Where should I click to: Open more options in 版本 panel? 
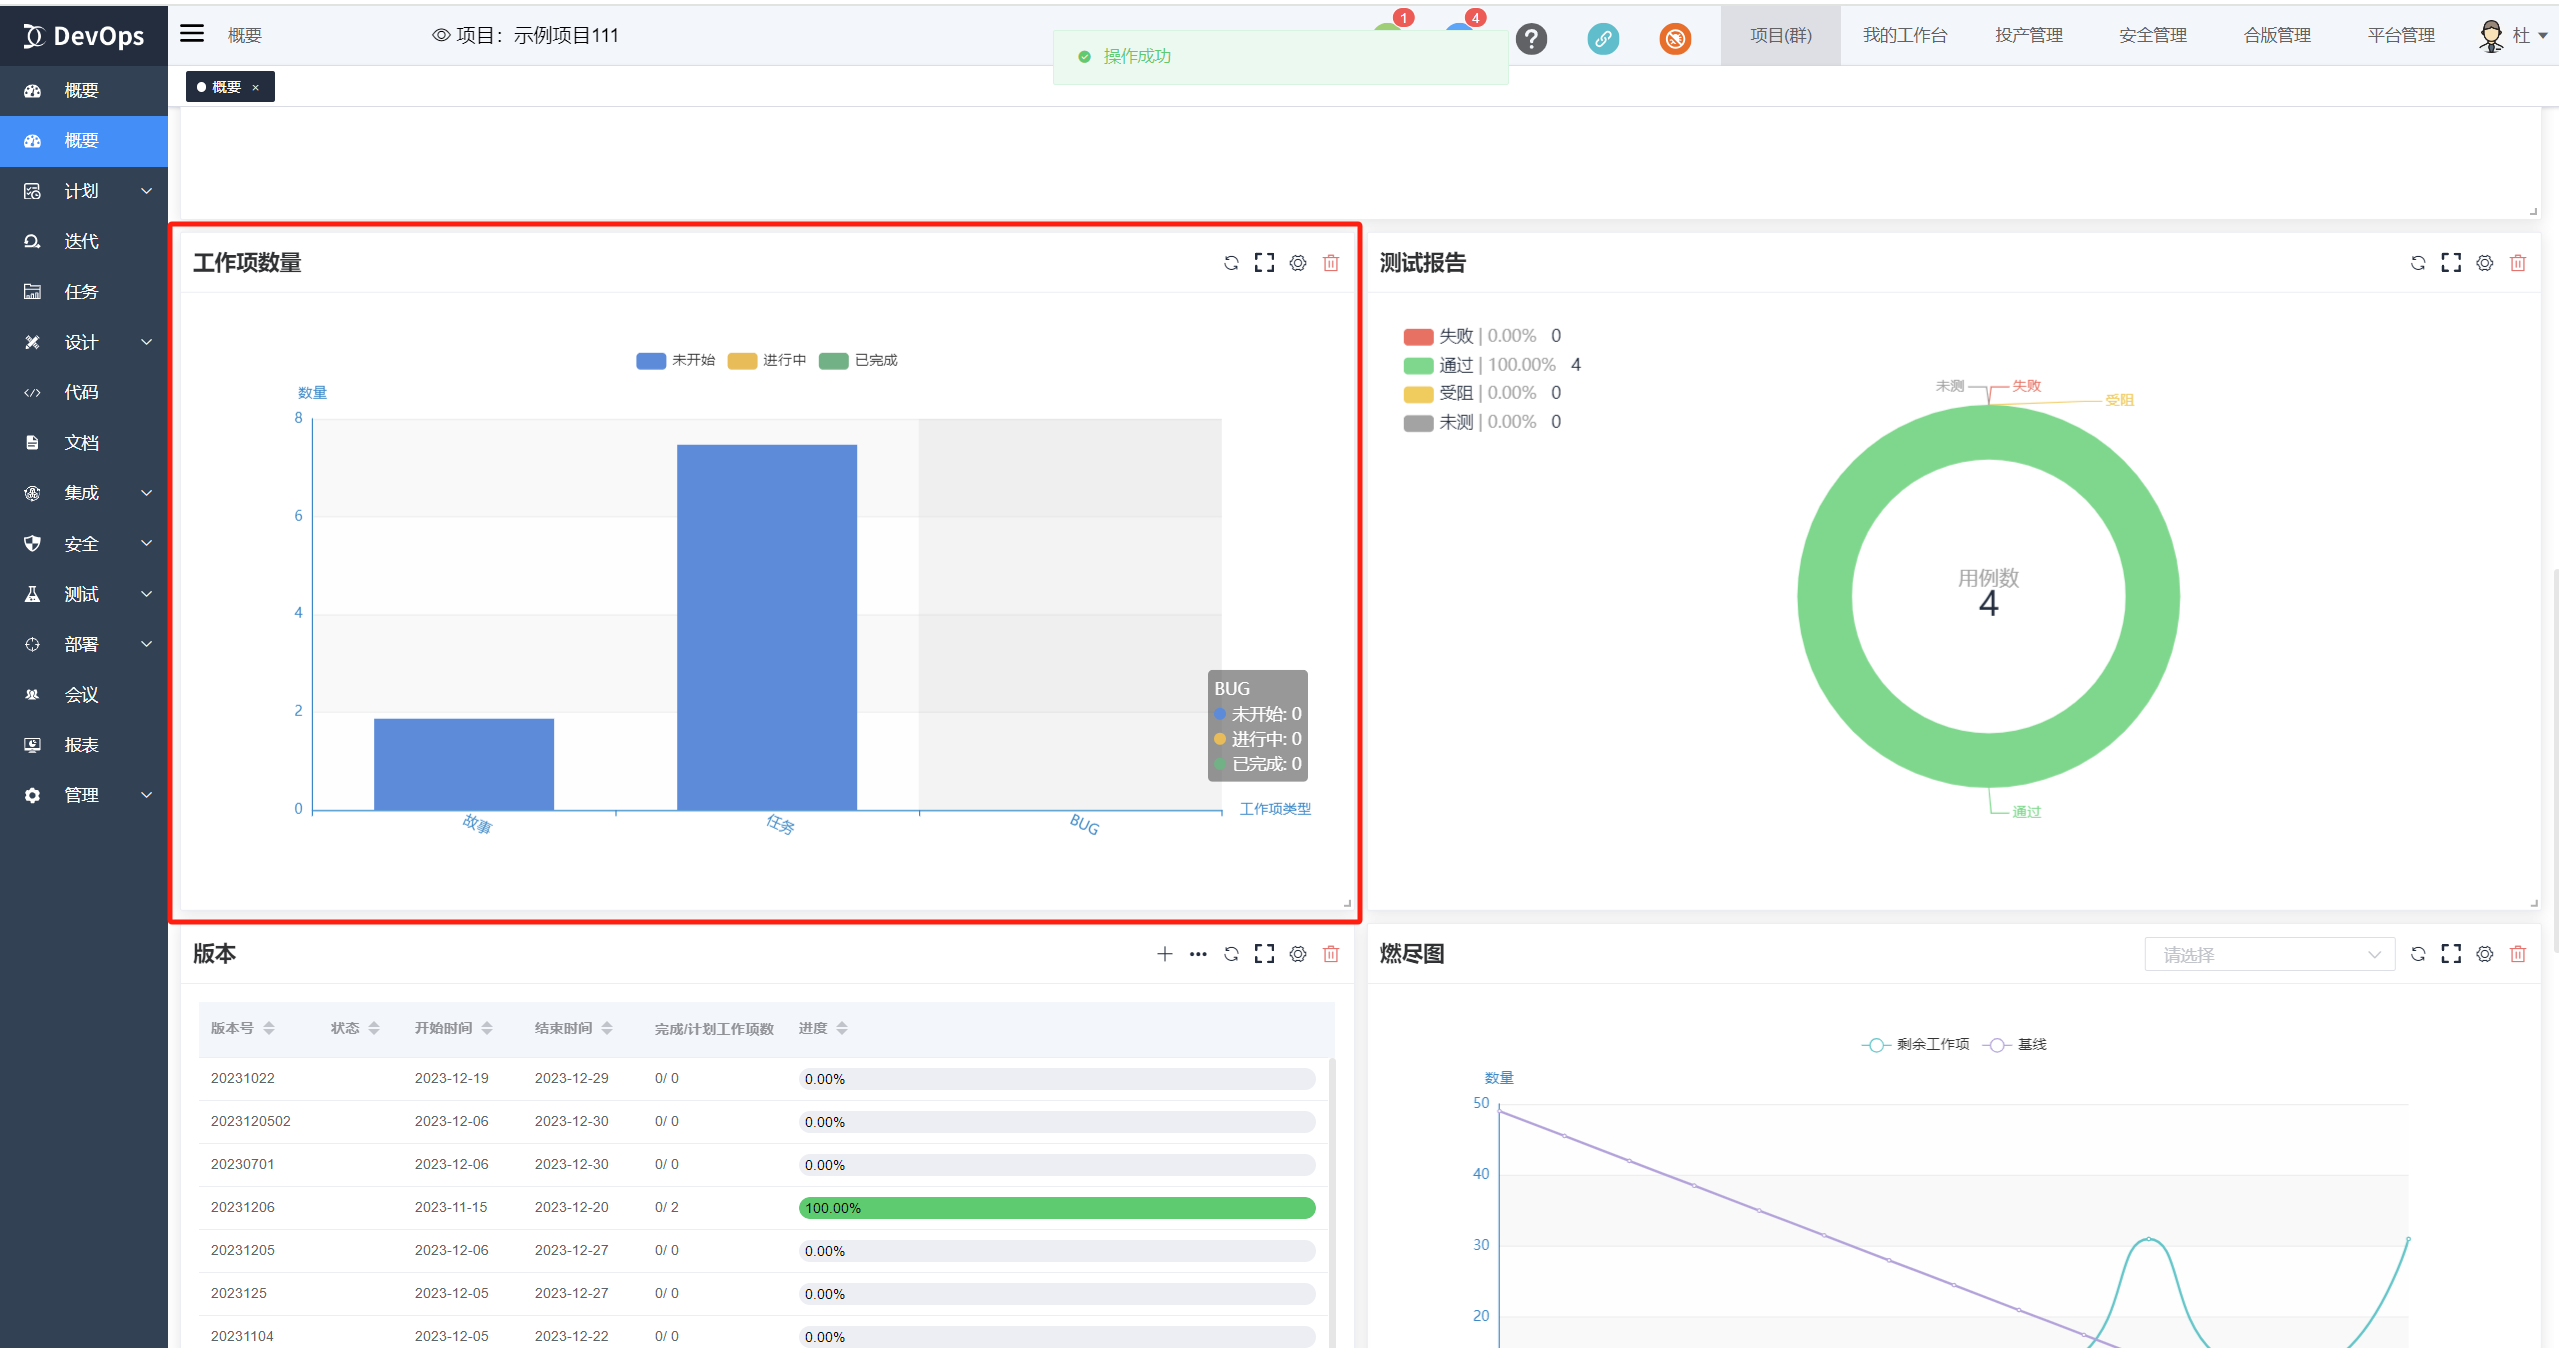pos(1197,954)
